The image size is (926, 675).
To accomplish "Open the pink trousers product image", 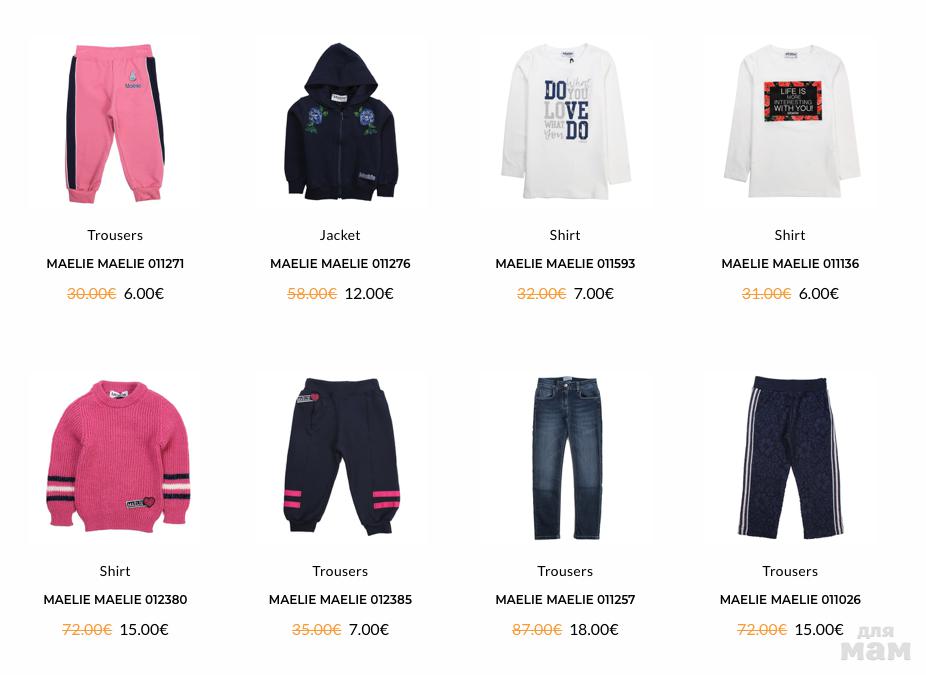I will tap(115, 122).
